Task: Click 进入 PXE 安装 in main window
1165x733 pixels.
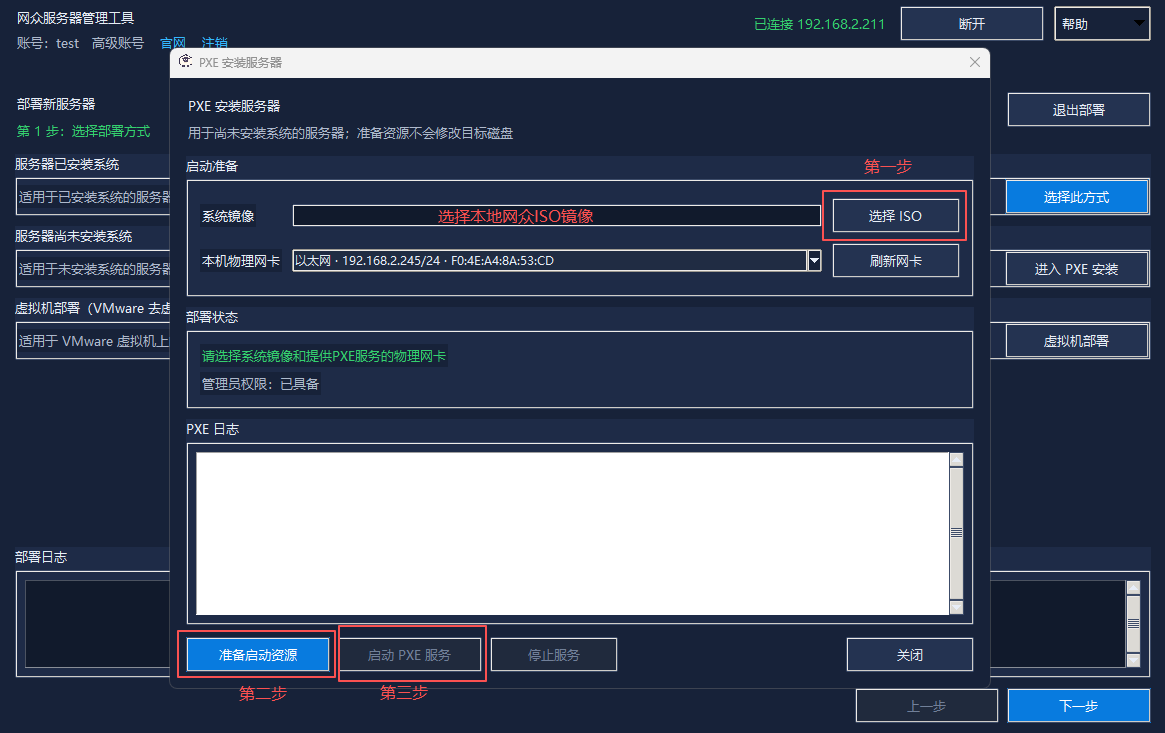Action: [1077, 269]
